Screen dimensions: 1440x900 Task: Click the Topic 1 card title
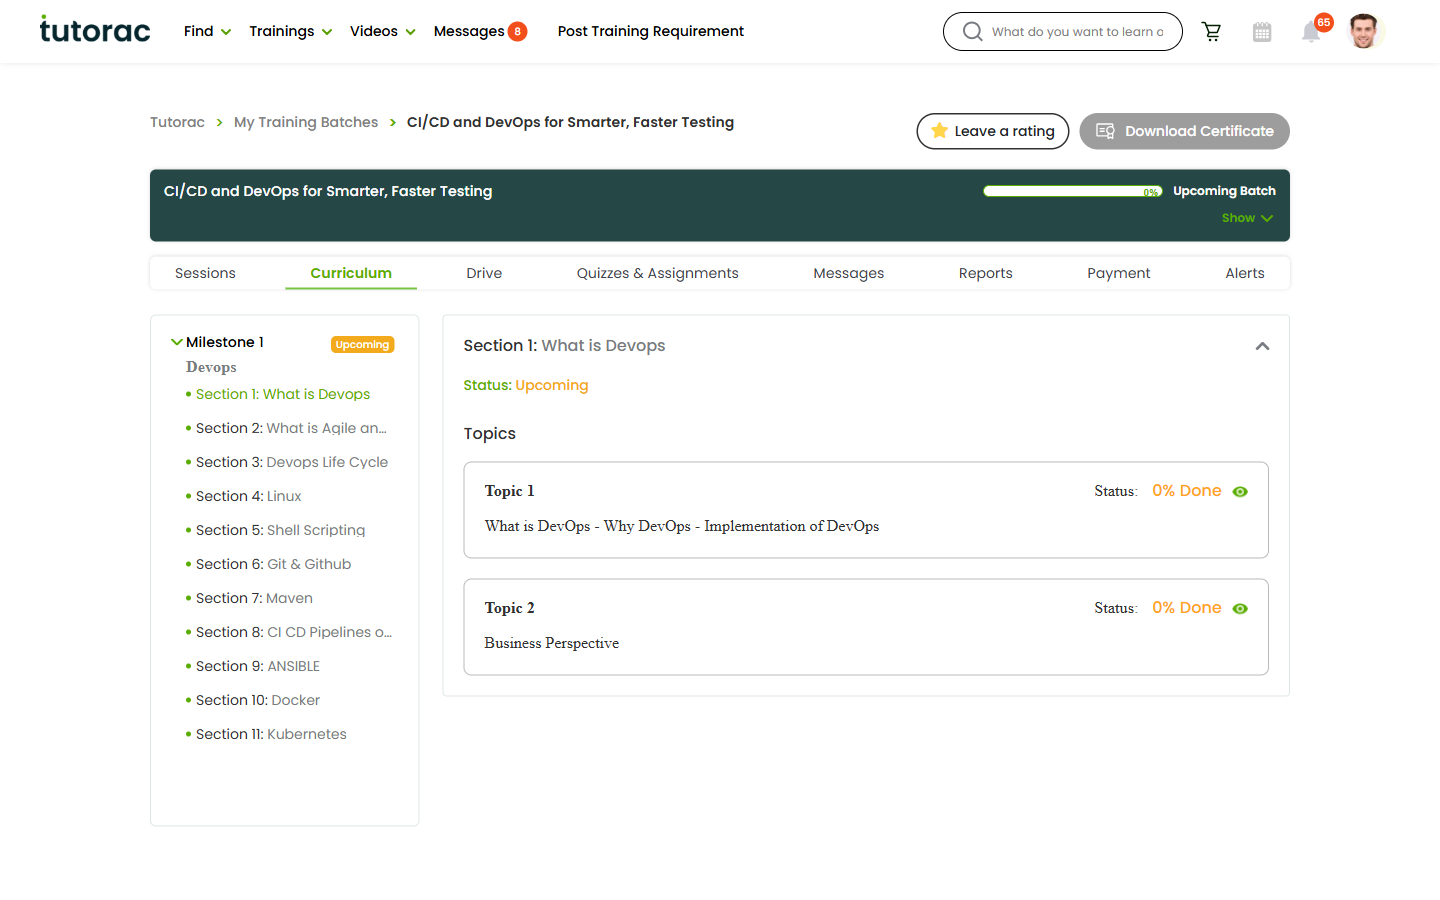509,491
